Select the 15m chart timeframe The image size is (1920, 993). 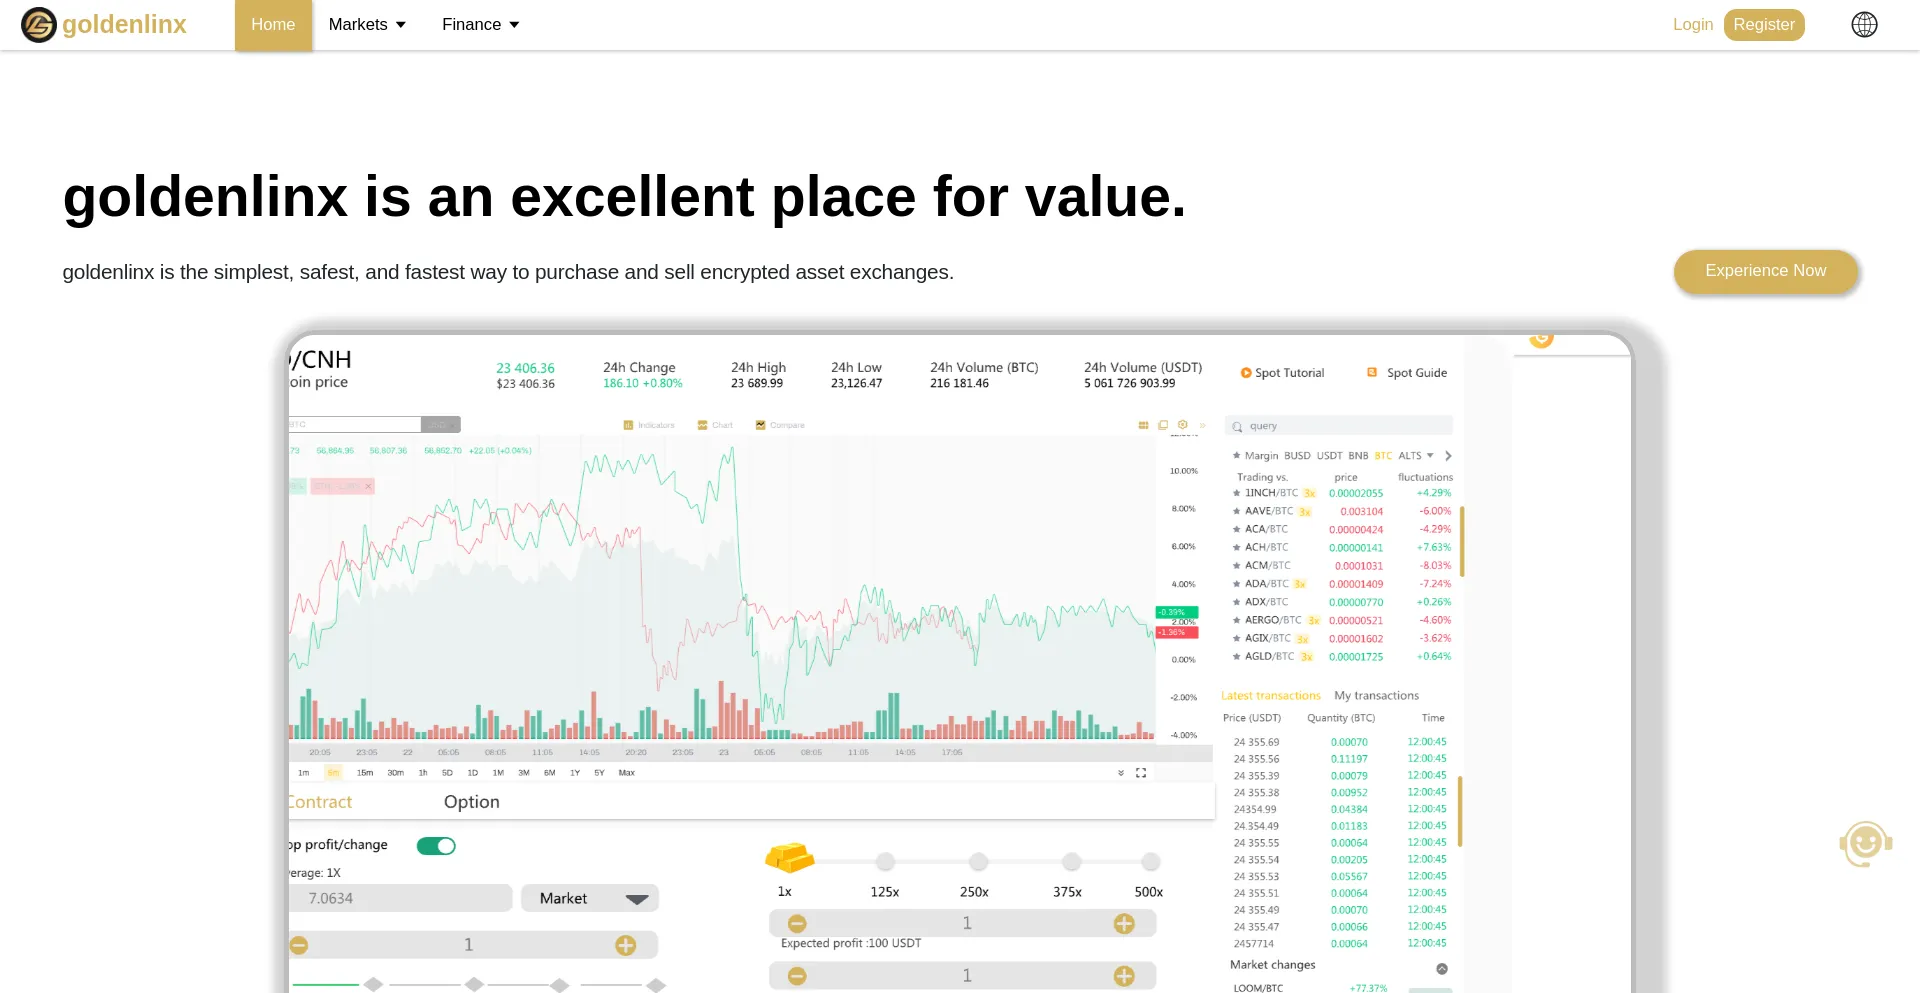point(365,773)
